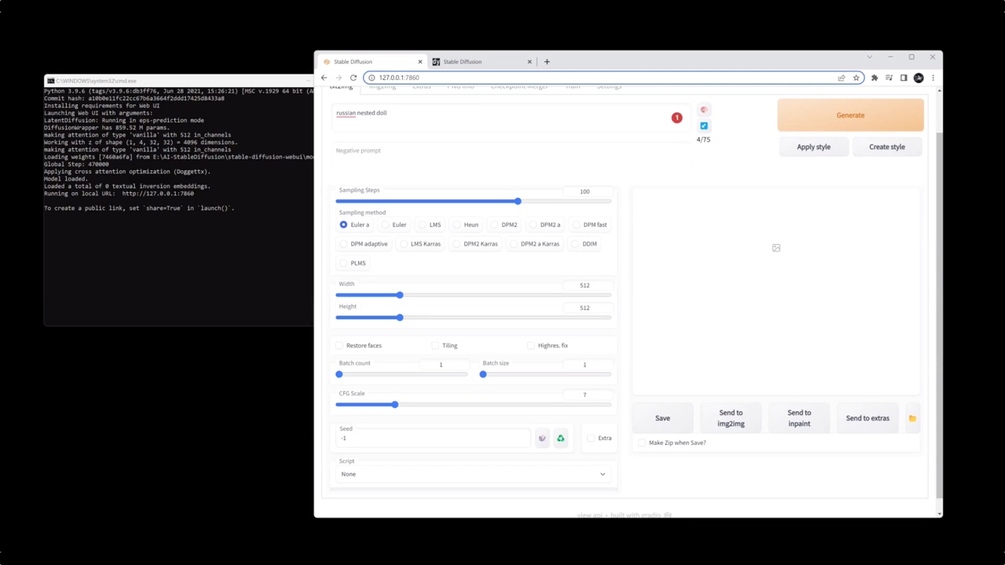Image resolution: width=1005 pixels, height=565 pixels.
Task: Click the Seed input field
Action: pos(433,438)
